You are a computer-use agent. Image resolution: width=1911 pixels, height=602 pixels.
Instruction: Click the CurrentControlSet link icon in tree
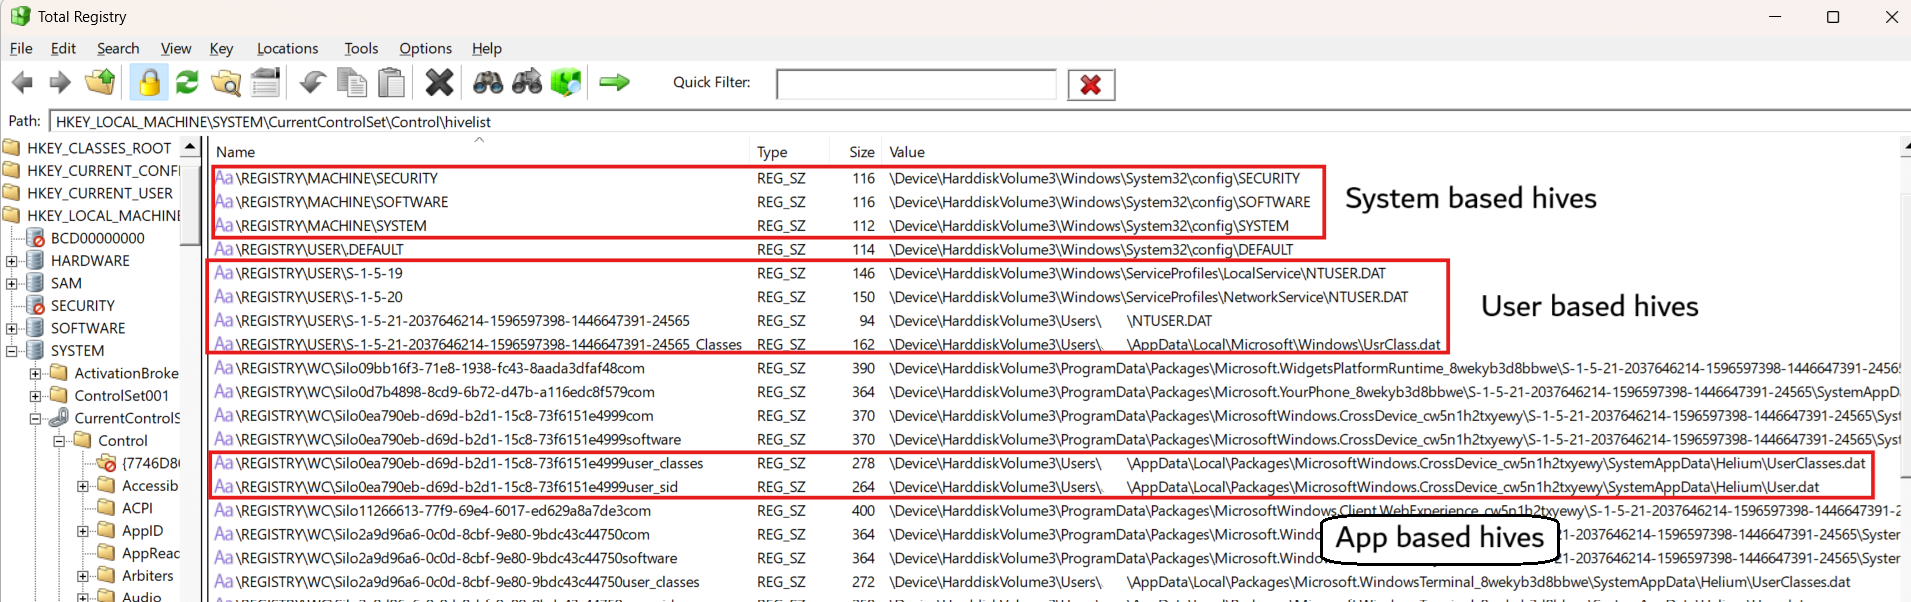tap(59, 418)
